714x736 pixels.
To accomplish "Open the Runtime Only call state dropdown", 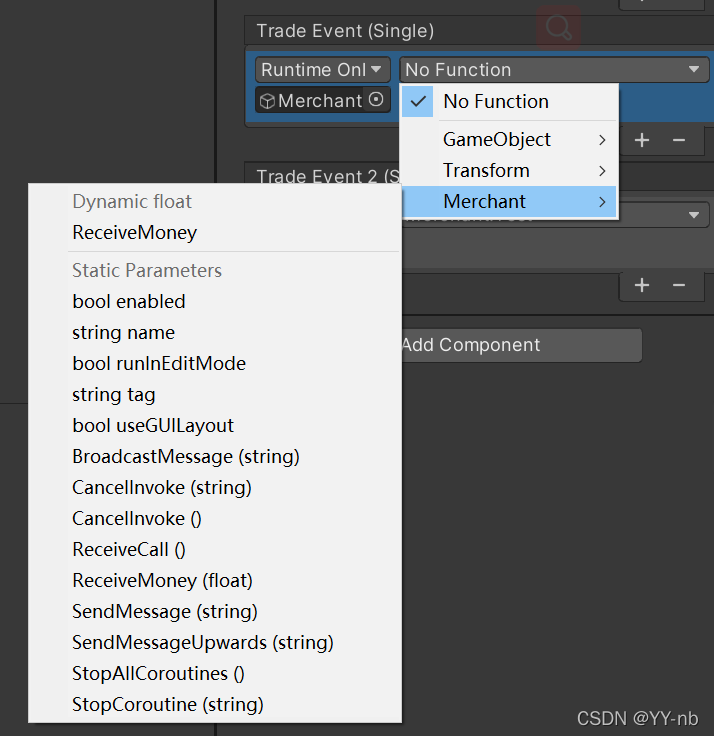I will click(322, 70).
